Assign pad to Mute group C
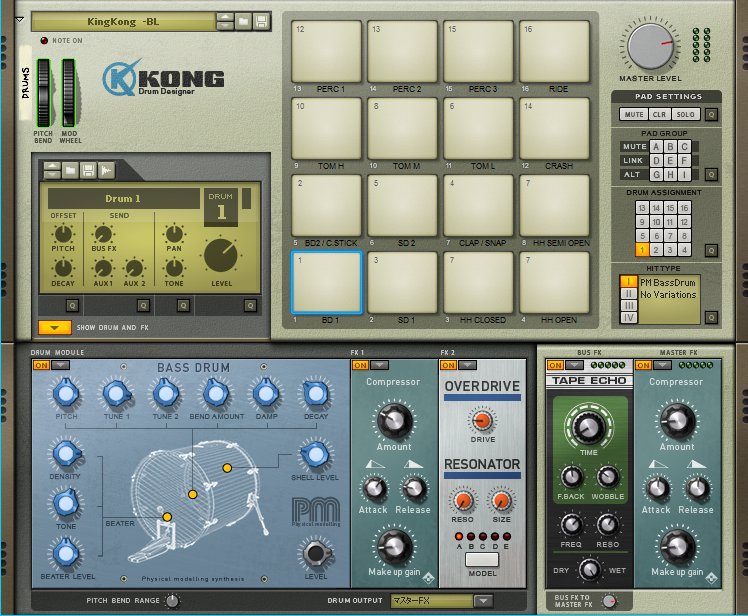748x616 pixels. pos(684,146)
